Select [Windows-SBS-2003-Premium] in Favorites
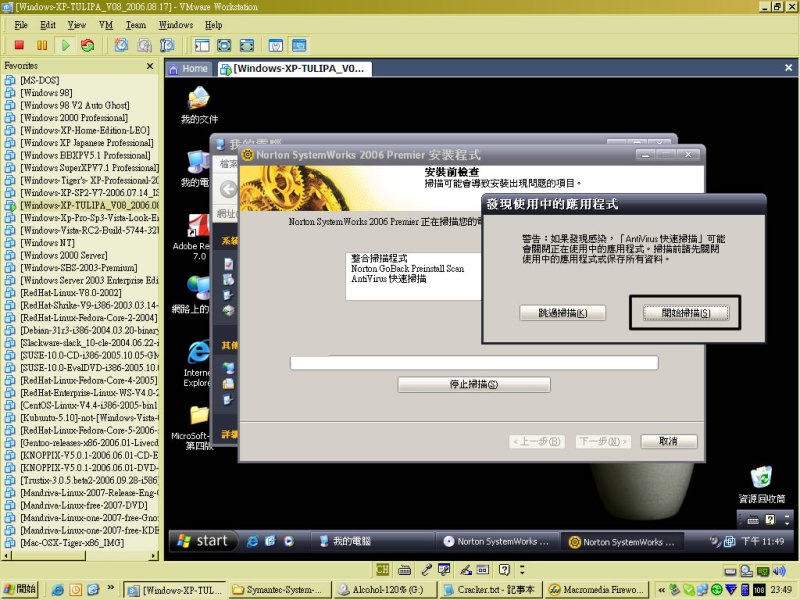Image resolution: width=800 pixels, height=600 pixels. coord(79,268)
